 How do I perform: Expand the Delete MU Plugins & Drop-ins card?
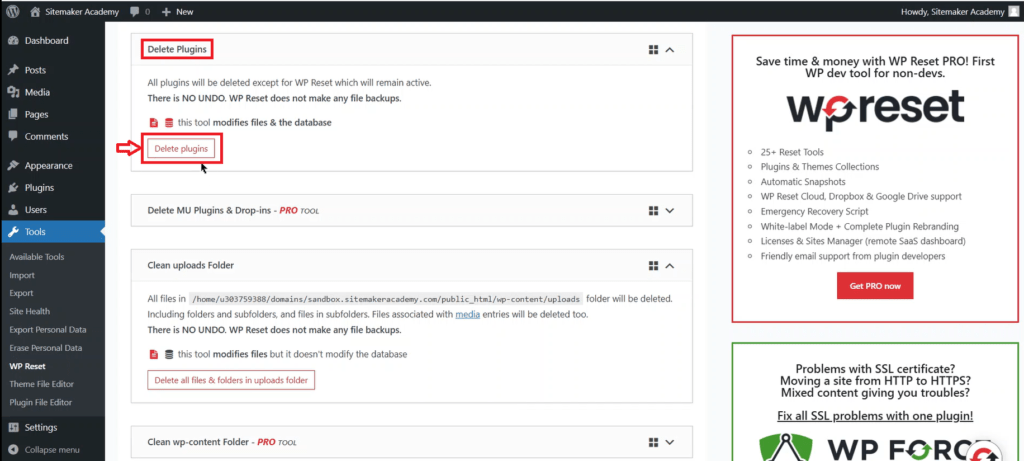[x=669, y=210]
